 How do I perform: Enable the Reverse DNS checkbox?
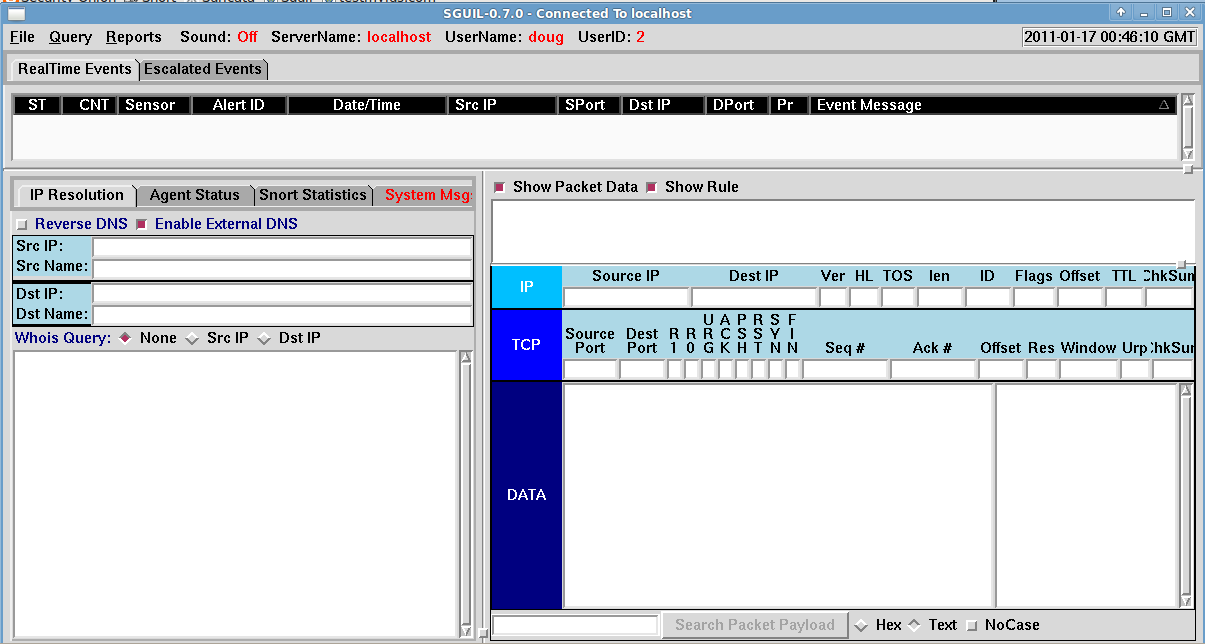(23, 223)
